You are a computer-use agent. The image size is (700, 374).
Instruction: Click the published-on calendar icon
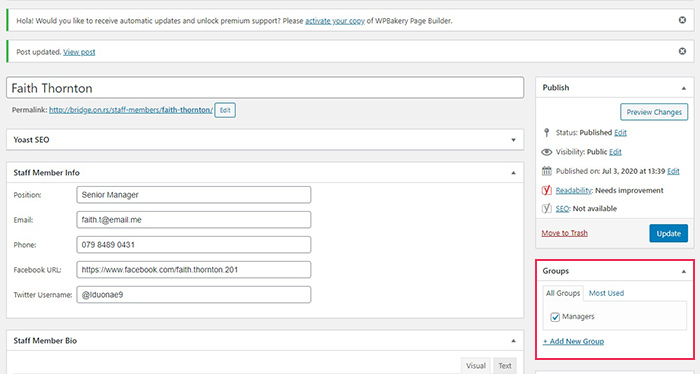546,171
